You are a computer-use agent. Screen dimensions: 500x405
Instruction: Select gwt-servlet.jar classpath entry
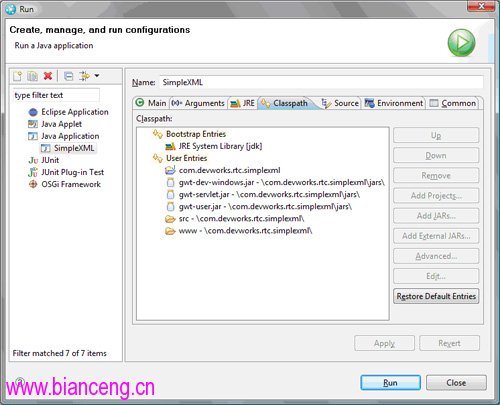(269, 194)
